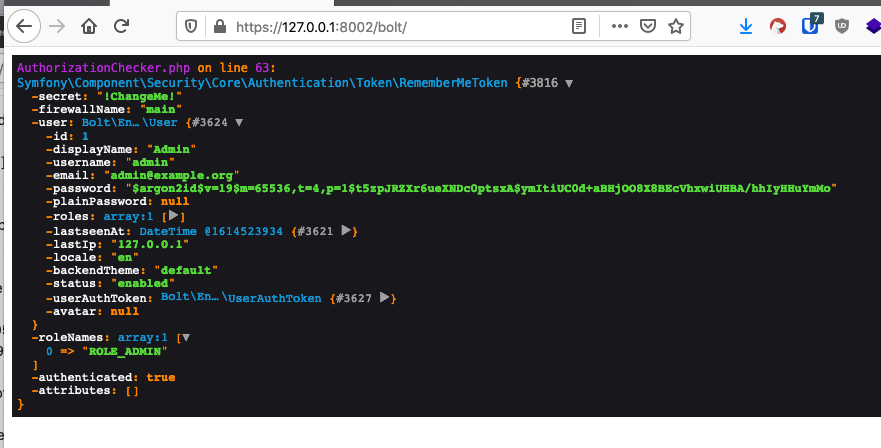Click the avatar null value
The height and width of the screenshot is (448, 881).
click(125, 311)
